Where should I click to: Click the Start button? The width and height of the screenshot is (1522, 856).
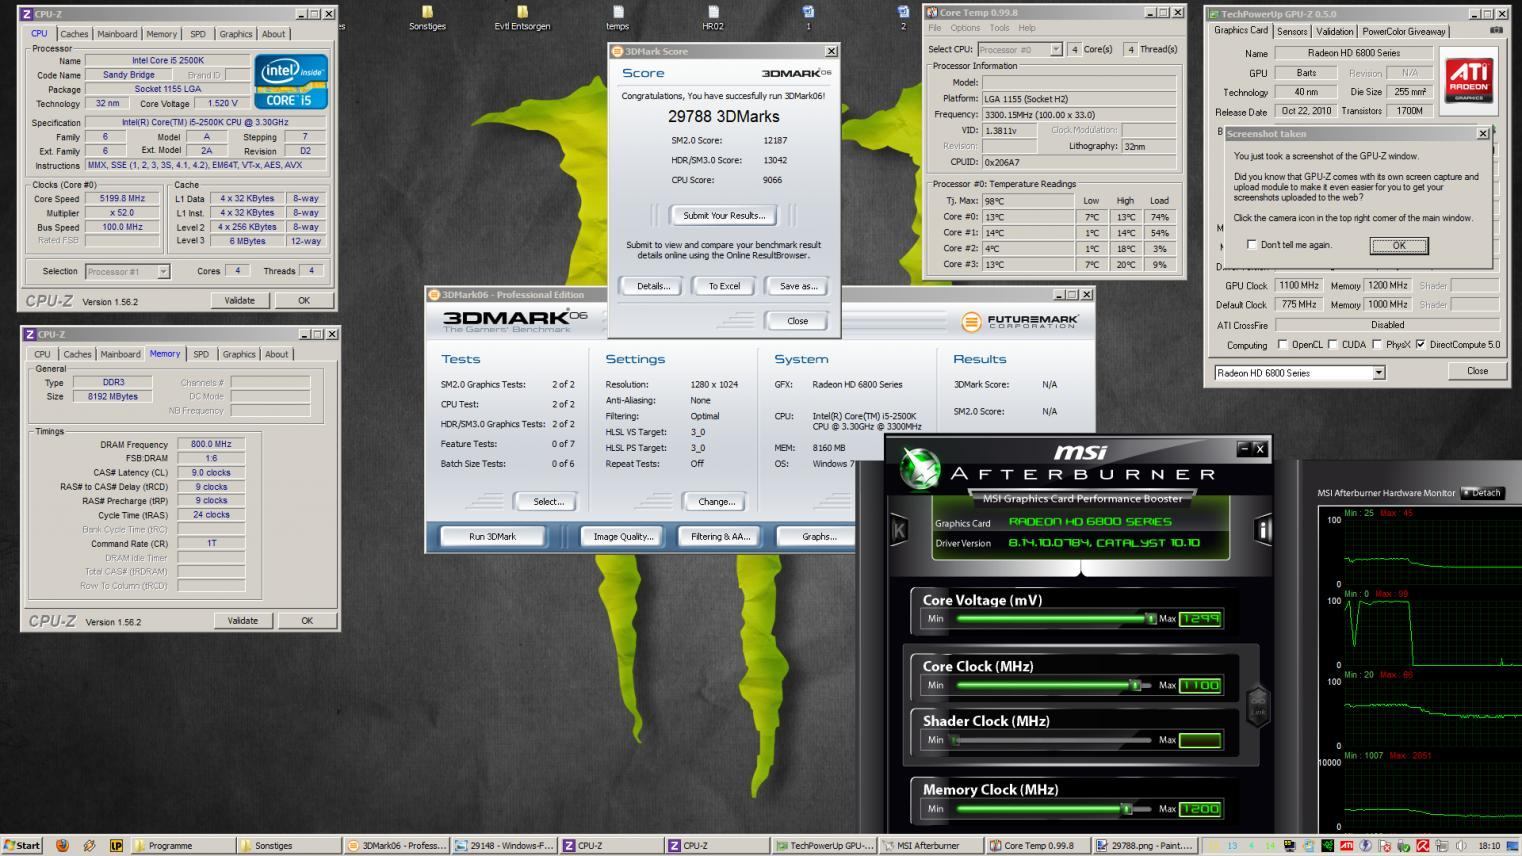pos(22,845)
